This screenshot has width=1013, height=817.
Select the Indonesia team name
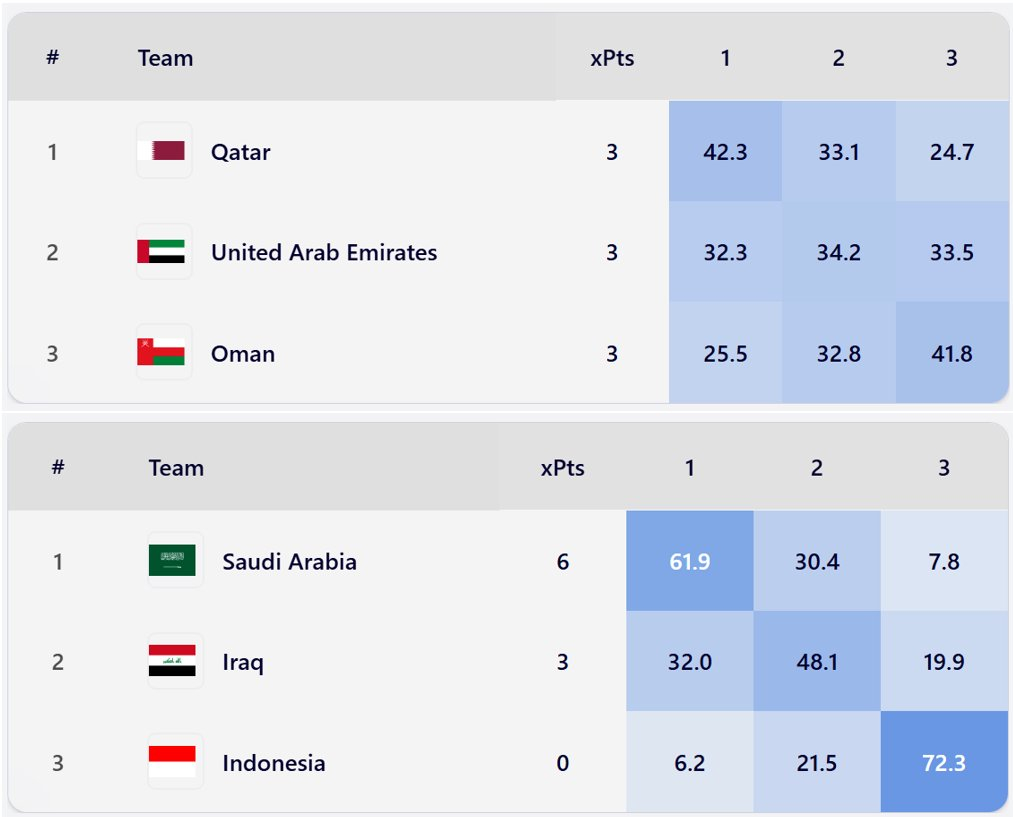(273, 763)
